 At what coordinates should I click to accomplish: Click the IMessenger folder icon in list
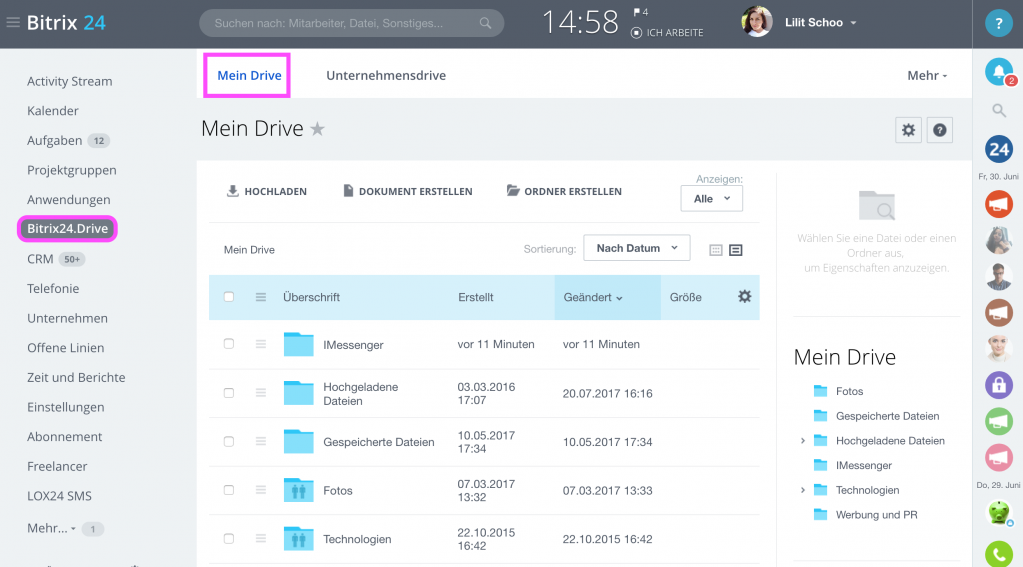(x=298, y=344)
